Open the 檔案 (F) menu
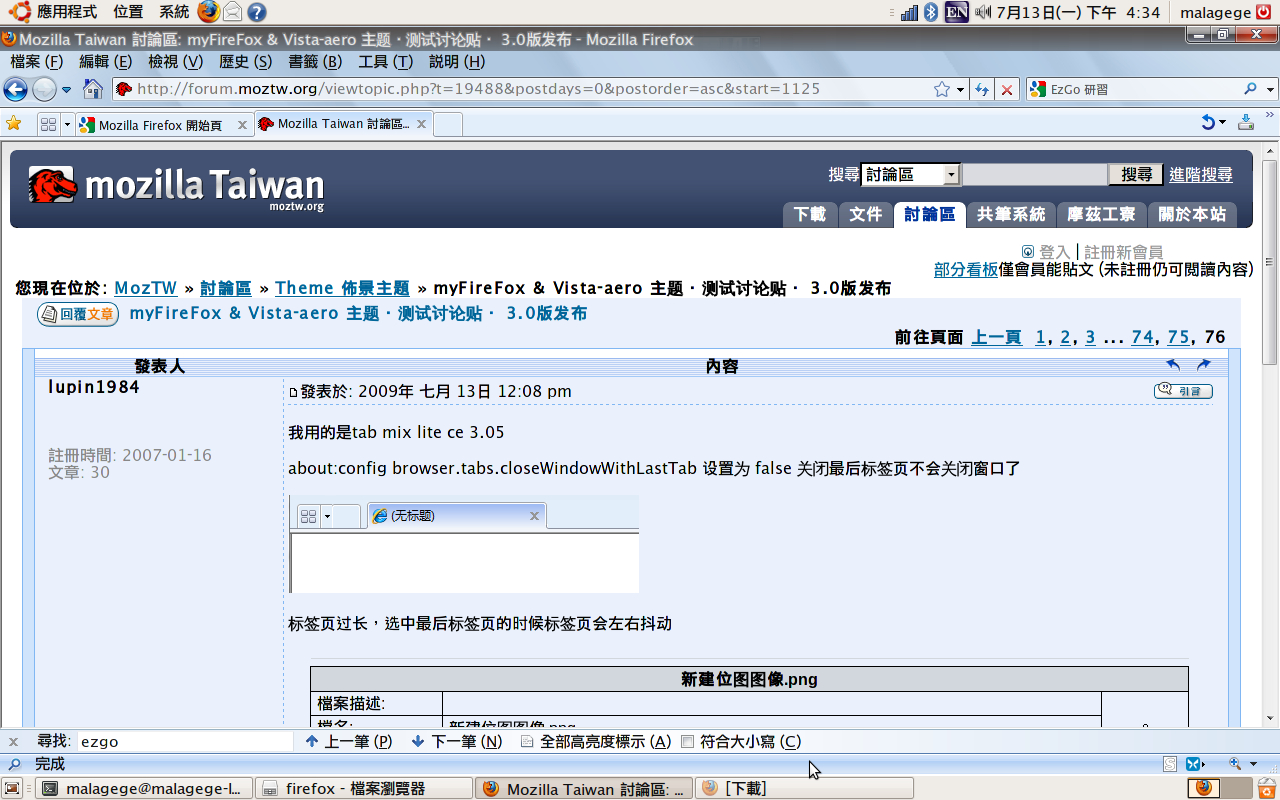The height and width of the screenshot is (800, 1280). click(x=36, y=62)
